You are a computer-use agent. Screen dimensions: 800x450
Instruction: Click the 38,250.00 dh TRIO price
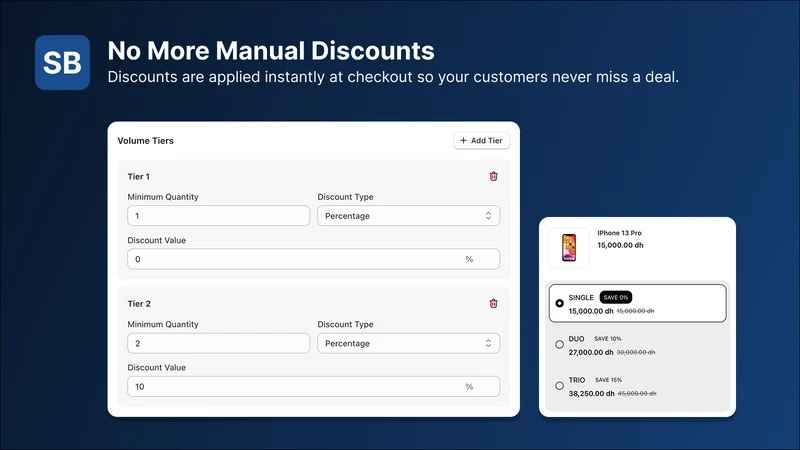[591, 394]
